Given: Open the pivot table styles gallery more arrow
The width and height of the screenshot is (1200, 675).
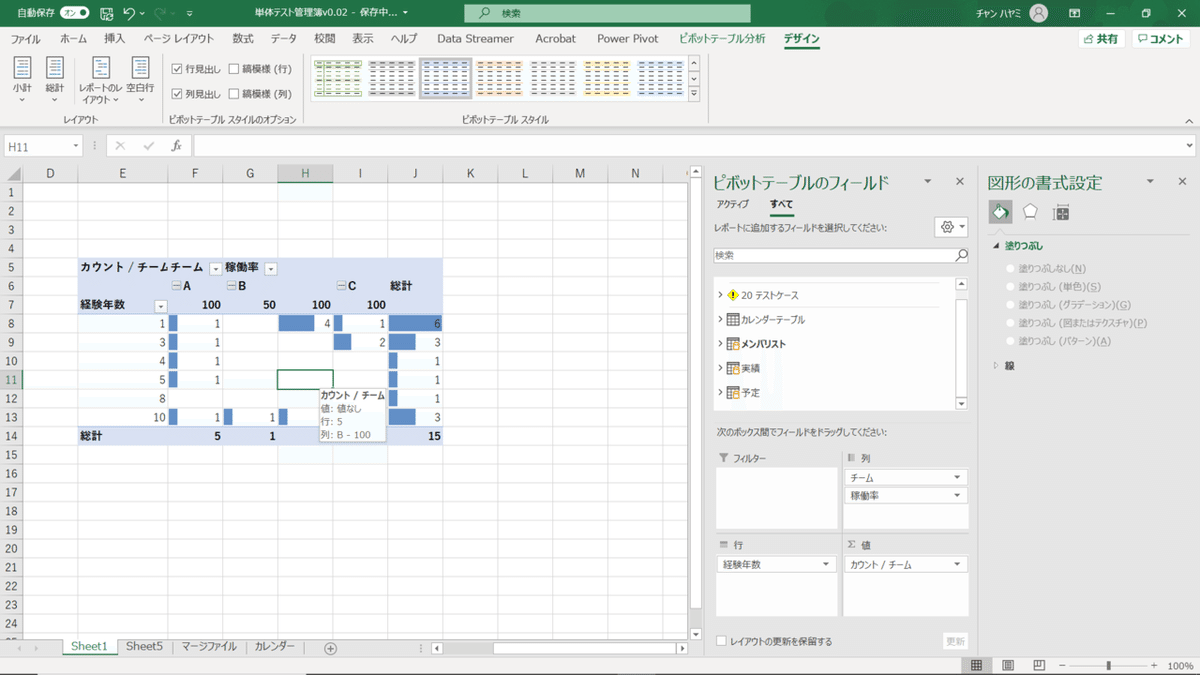Looking at the screenshot, I should (694, 94).
